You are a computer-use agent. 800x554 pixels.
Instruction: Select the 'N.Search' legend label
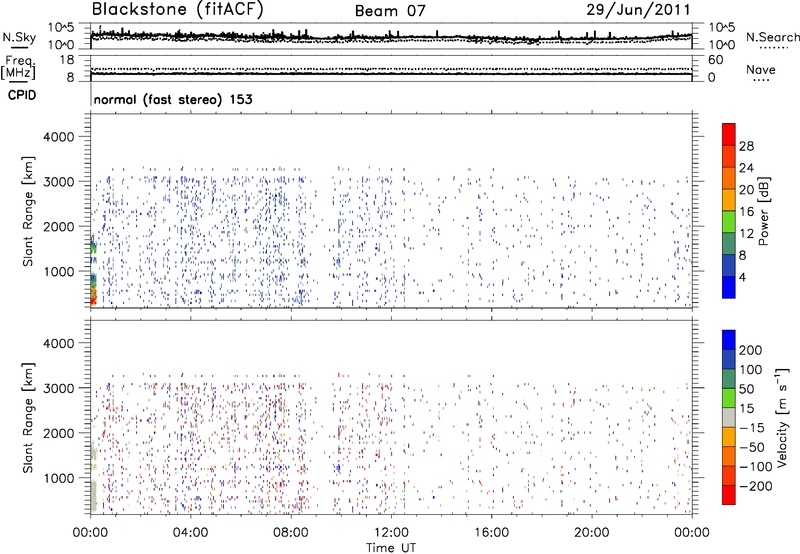pyautogui.click(x=772, y=37)
